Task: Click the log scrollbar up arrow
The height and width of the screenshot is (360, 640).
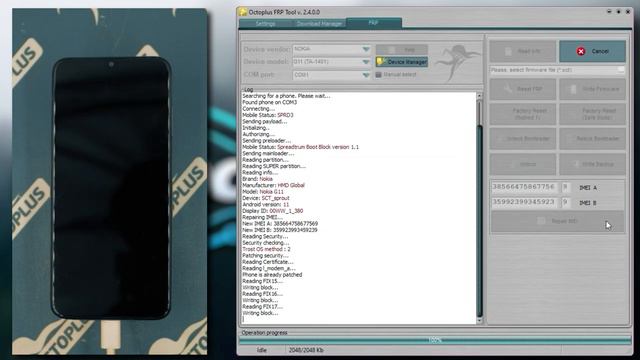Action: pyautogui.click(x=480, y=96)
